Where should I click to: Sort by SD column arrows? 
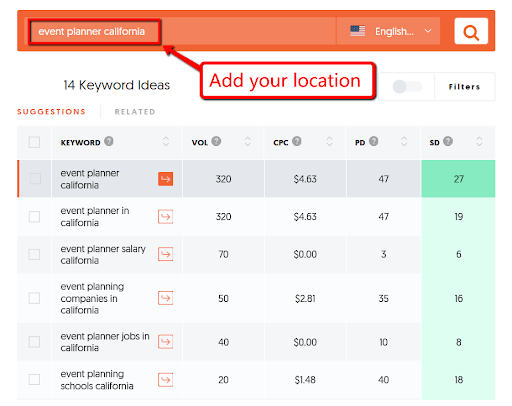coord(479,142)
